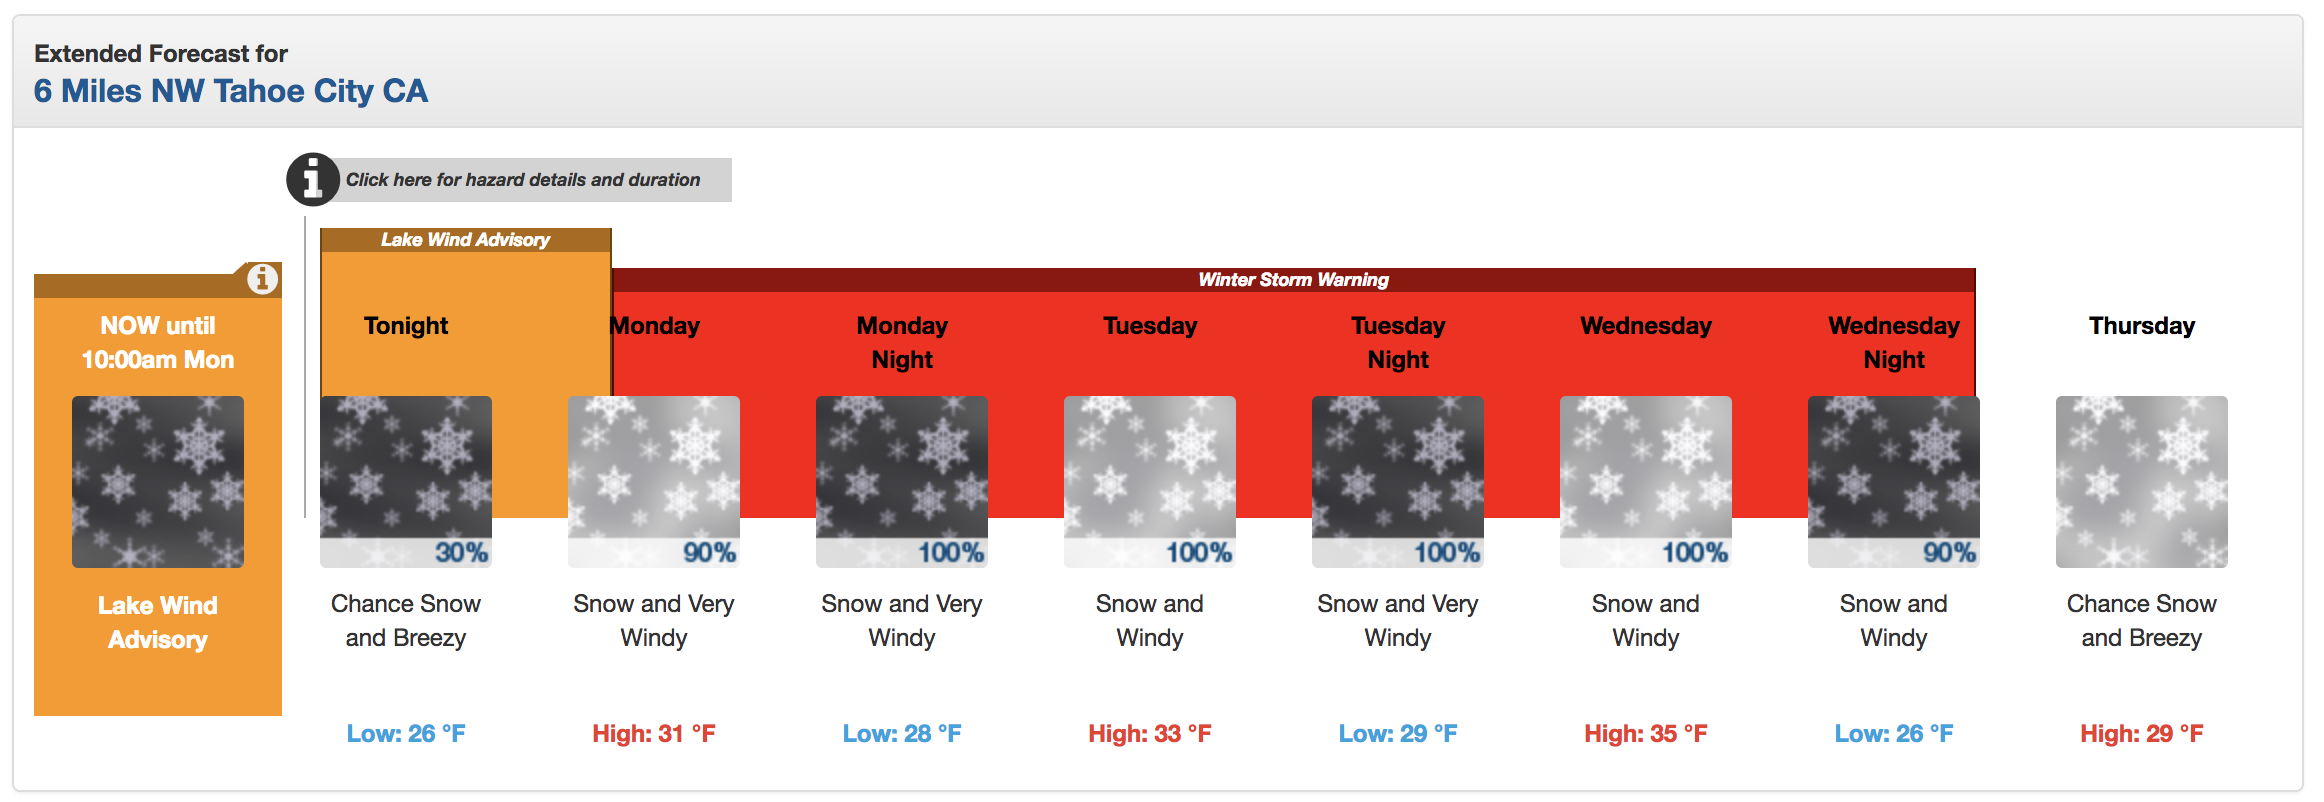Click Tuesday's 100% snow weather icon

click(1150, 482)
